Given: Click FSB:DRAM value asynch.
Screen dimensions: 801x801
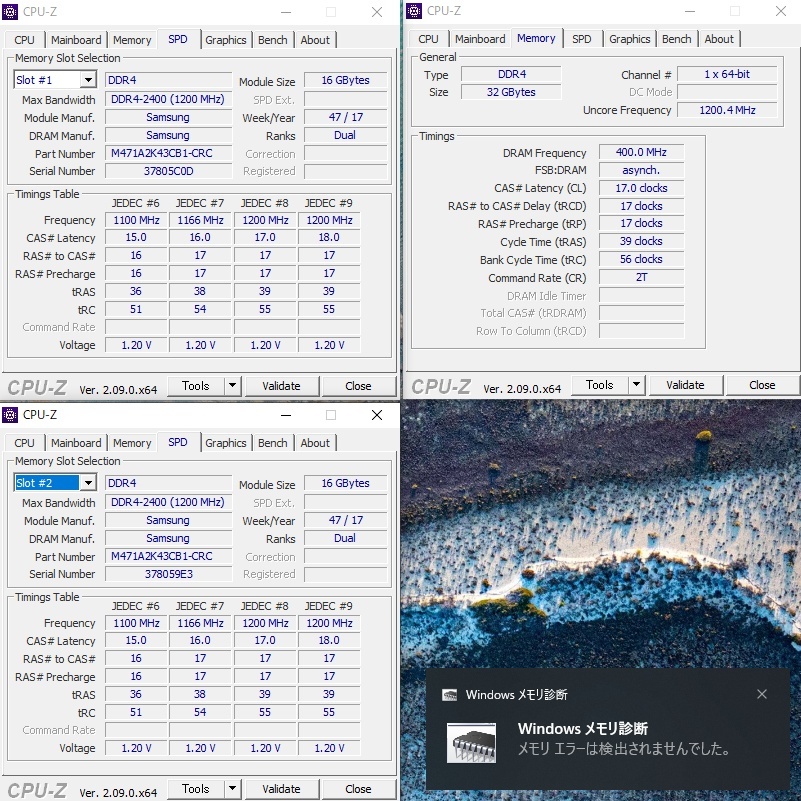Looking at the screenshot, I should pyautogui.click(x=642, y=170).
